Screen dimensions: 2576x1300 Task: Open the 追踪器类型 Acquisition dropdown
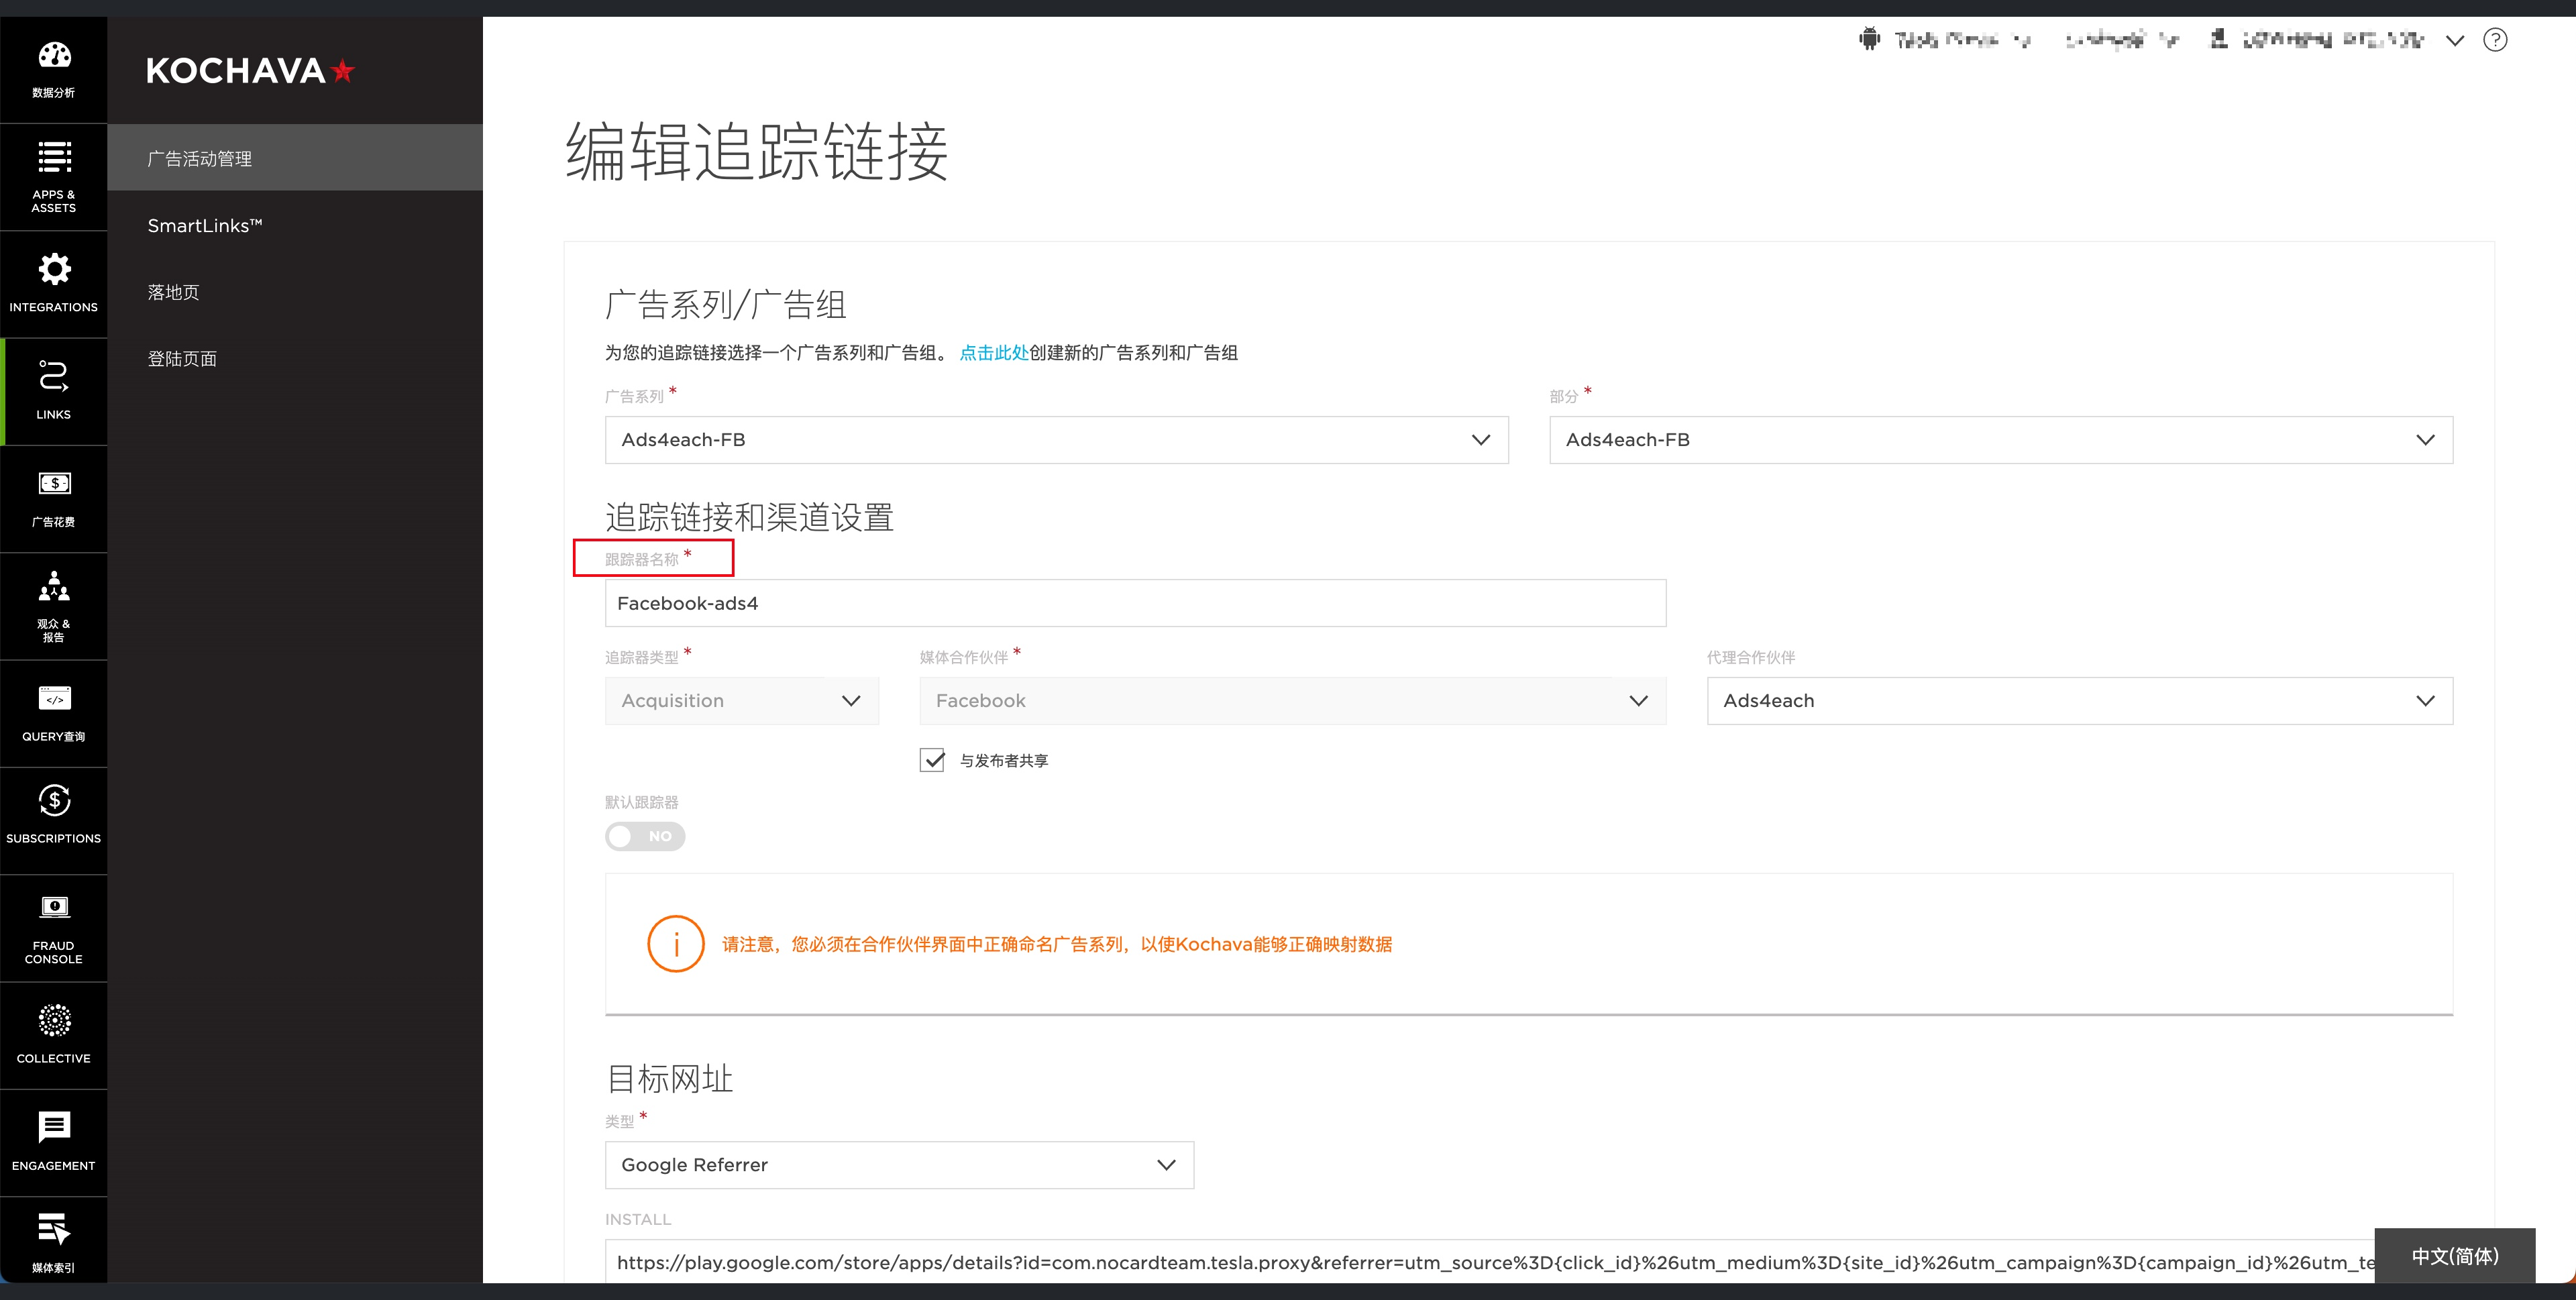(x=741, y=701)
